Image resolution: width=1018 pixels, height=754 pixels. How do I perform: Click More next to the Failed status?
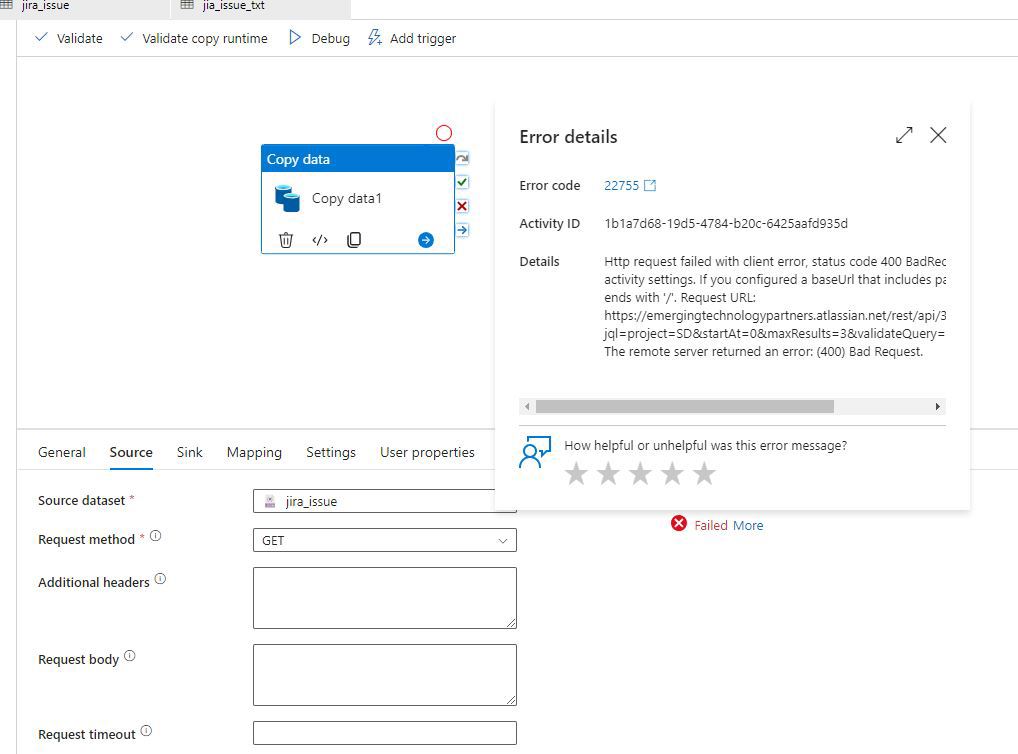point(749,525)
